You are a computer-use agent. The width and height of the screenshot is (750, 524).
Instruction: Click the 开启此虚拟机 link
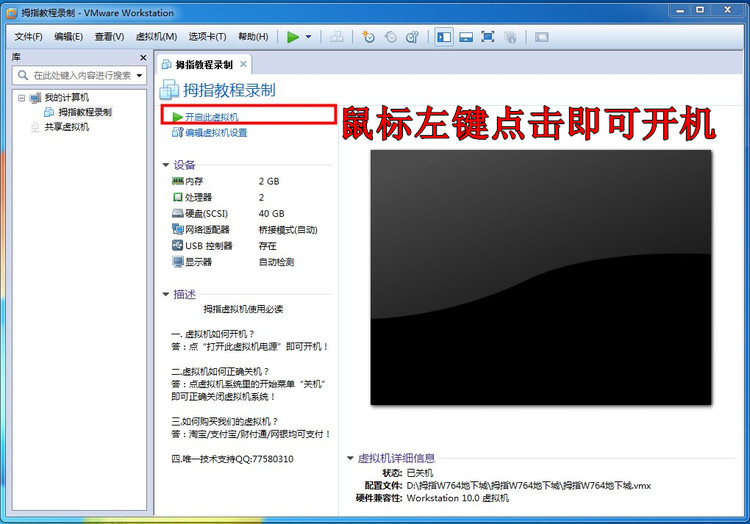click(211, 117)
